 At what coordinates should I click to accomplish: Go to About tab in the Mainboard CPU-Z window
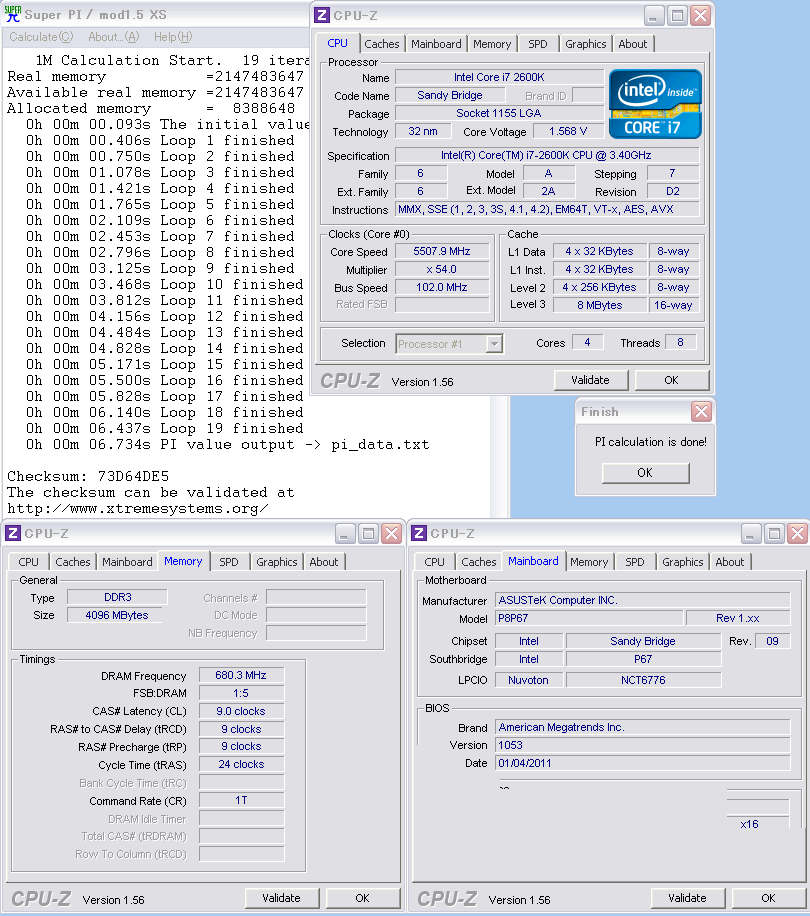click(x=730, y=562)
